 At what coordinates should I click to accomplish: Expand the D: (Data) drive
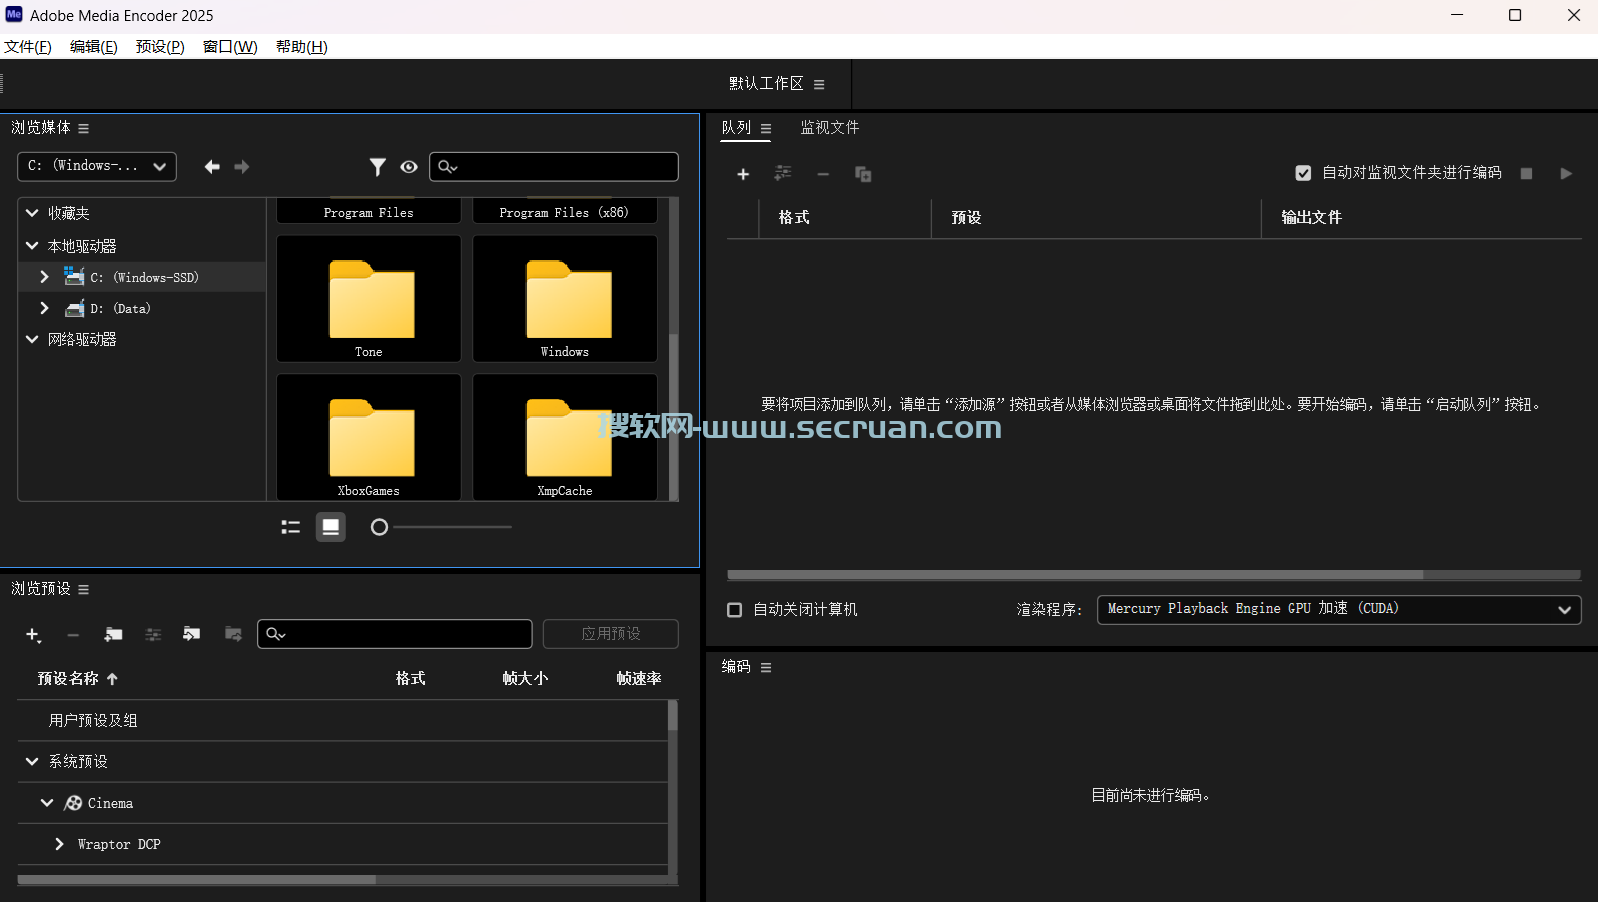click(44, 308)
